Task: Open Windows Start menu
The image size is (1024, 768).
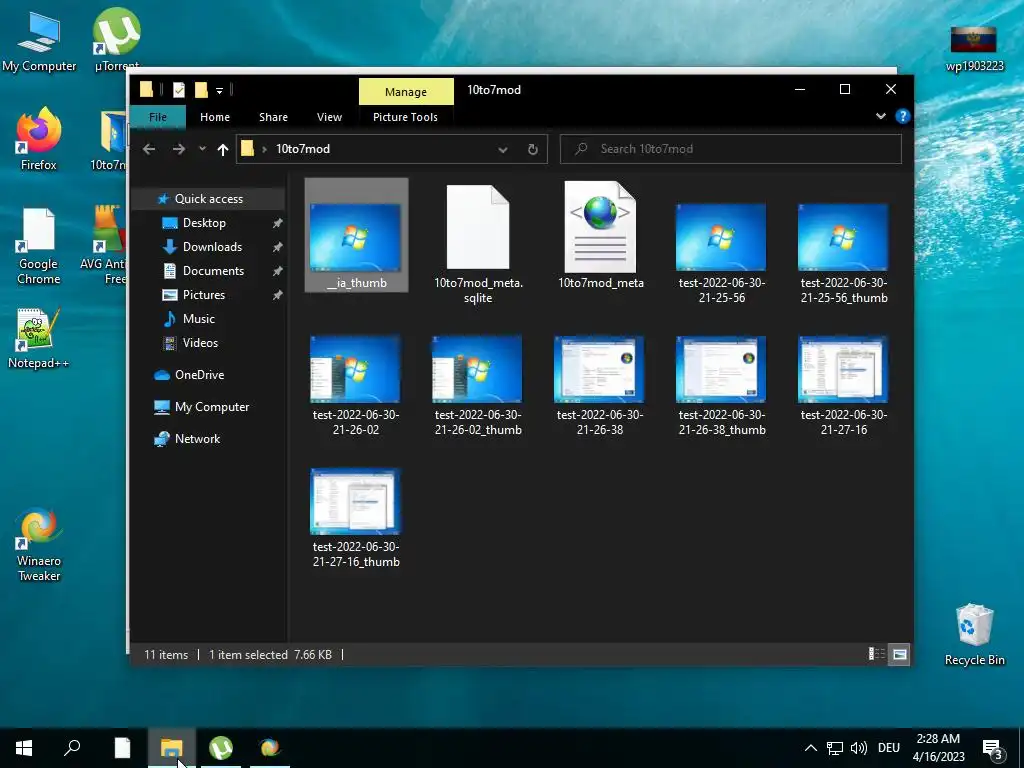Action: [24, 747]
